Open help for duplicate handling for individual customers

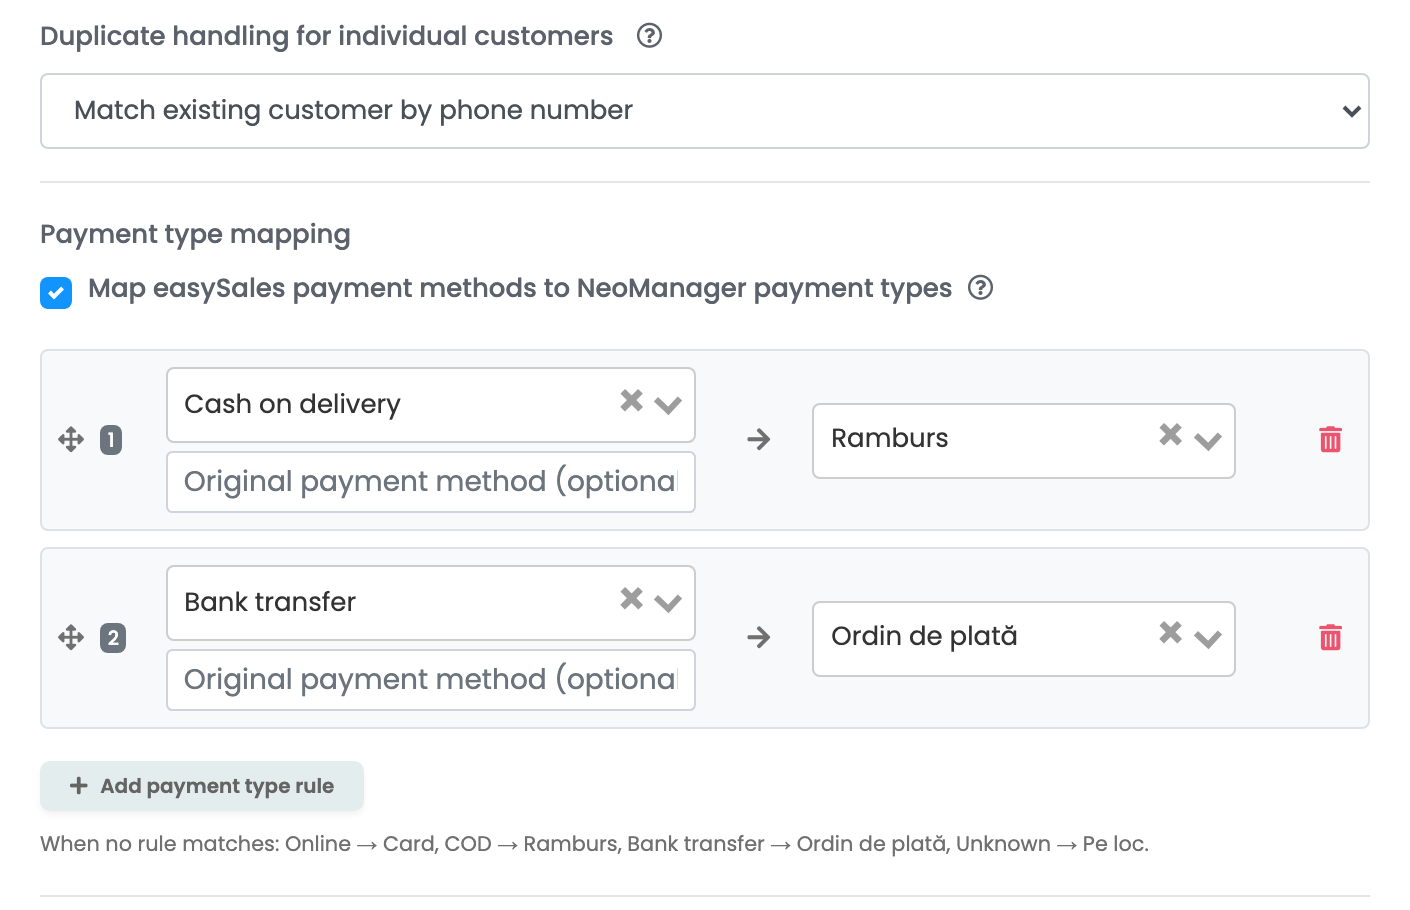649,36
